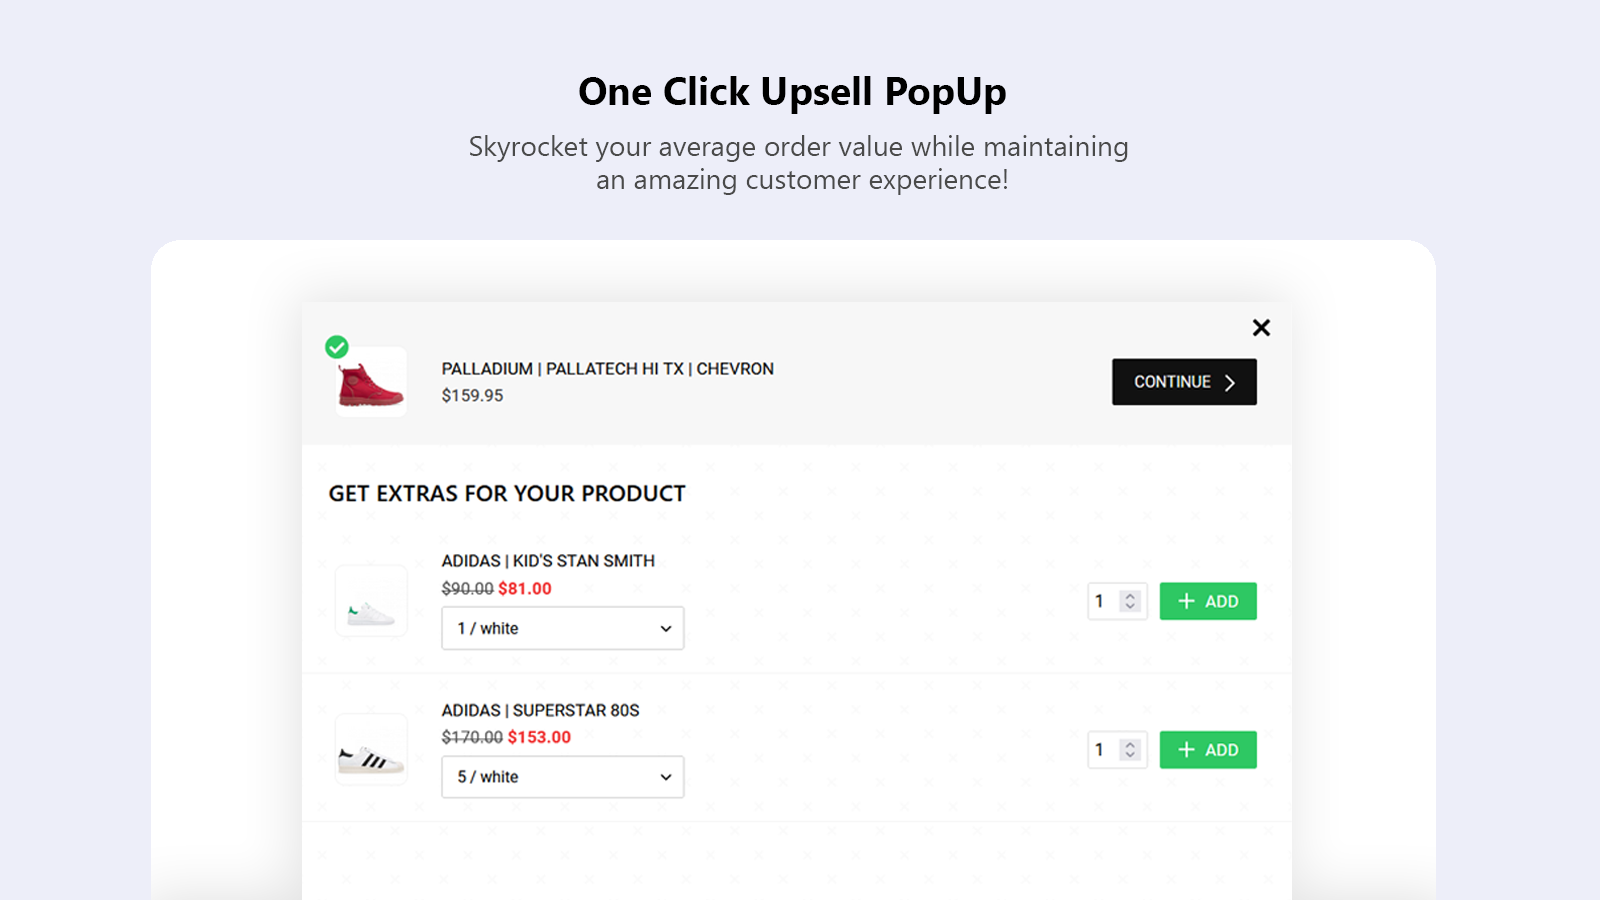Click the up stepper arrow for Stan Smith quantity

pyautogui.click(x=1130, y=596)
